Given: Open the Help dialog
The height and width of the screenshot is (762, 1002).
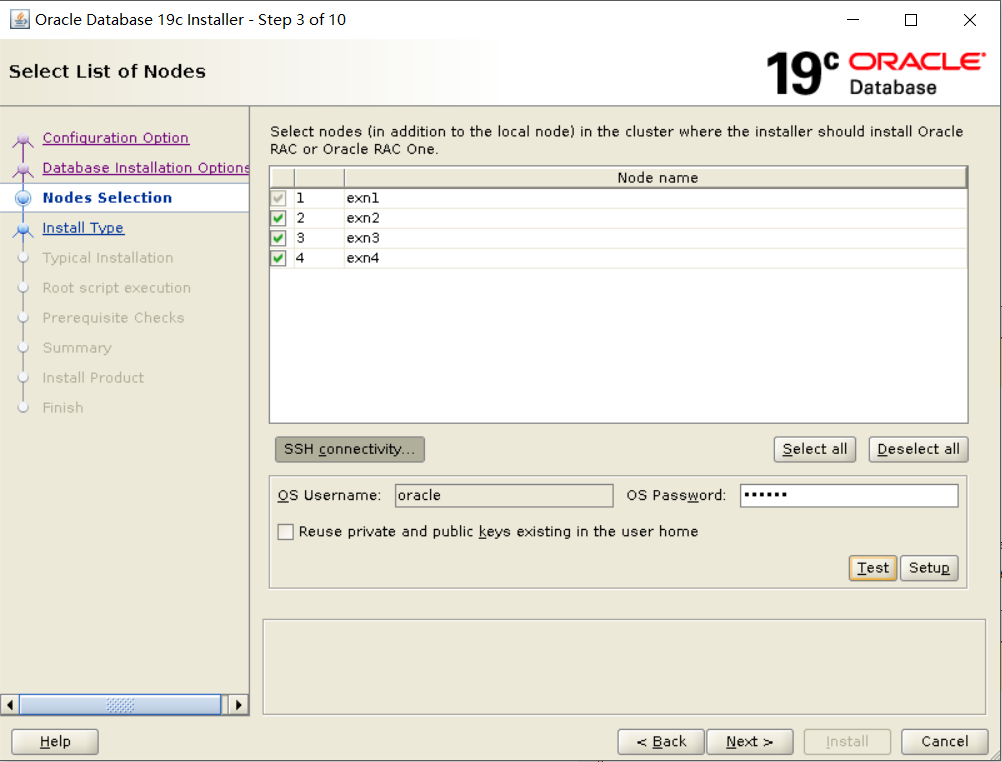Looking at the screenshot, I should (x=55, y=742).
